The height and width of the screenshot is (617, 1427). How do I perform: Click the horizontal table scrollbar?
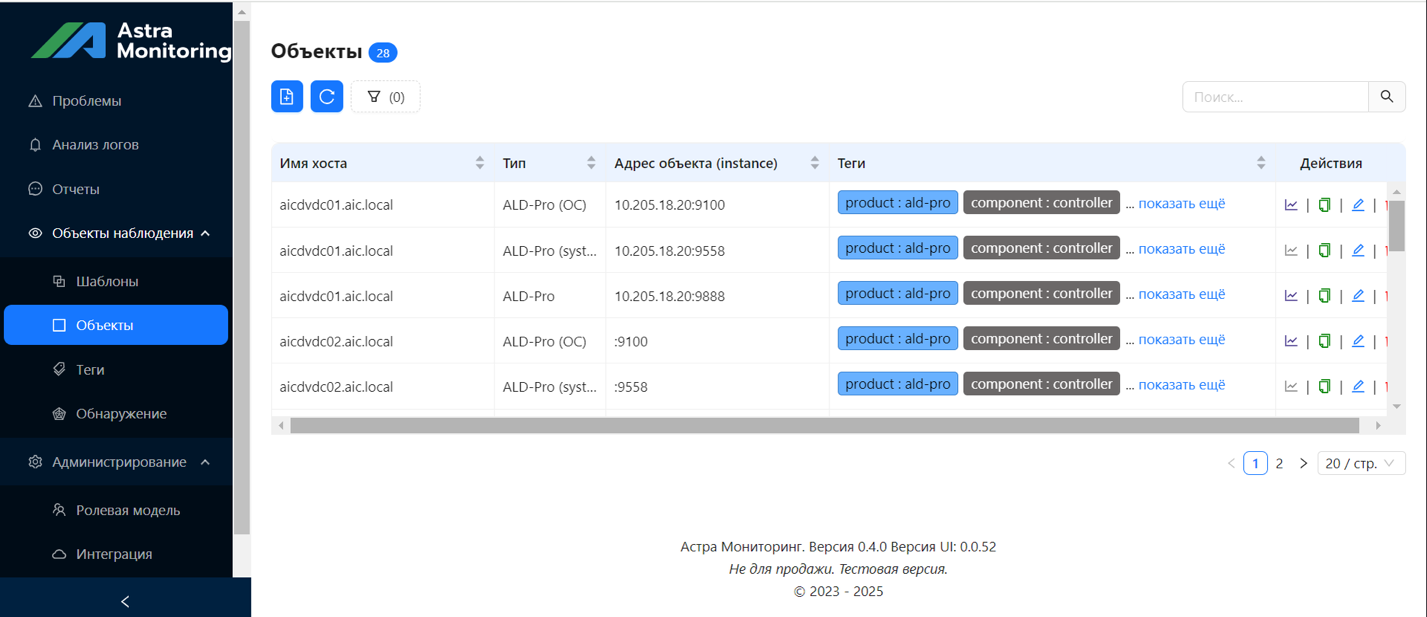[x=824, y=426]
